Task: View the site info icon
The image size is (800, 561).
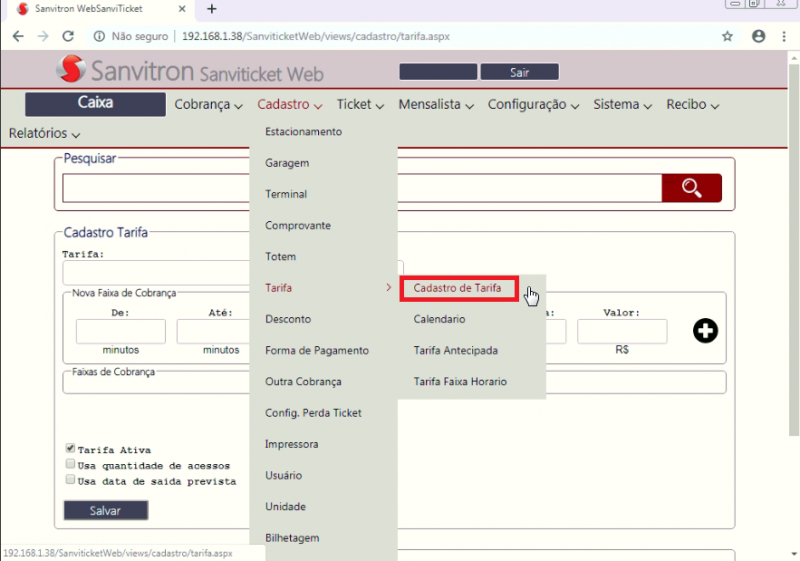Action: 99,36
